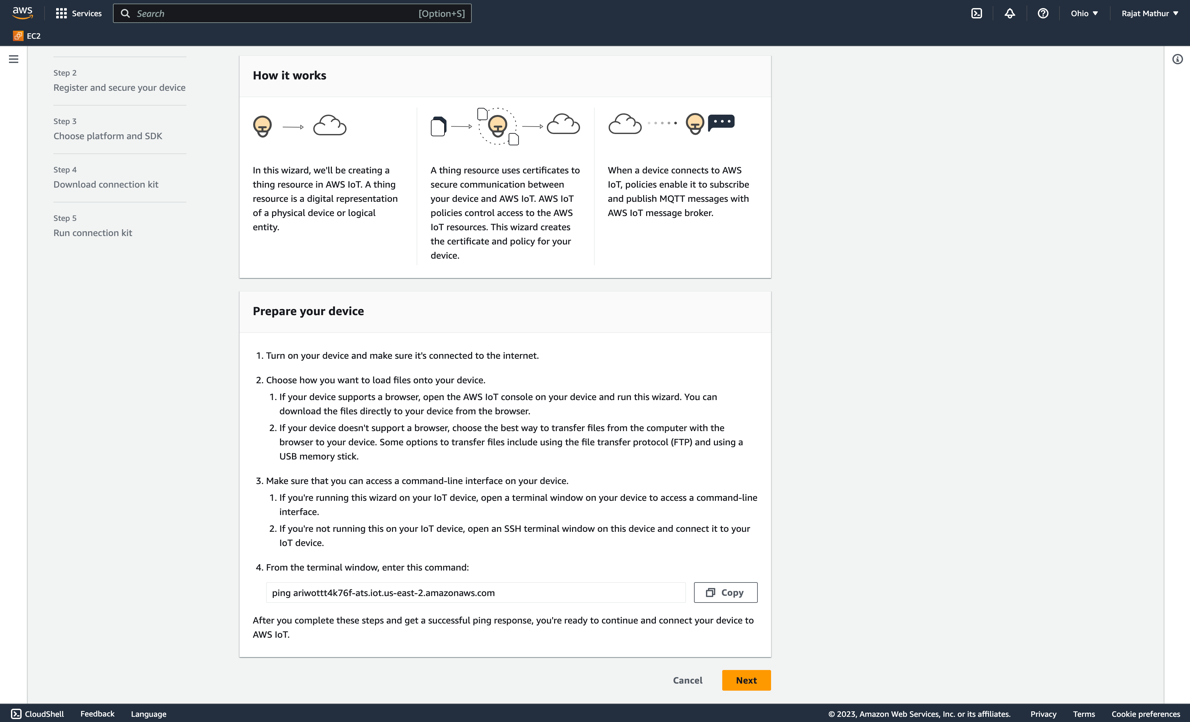Cancel the device connection wizard
The height and width of the screenshot is (722, 1190).
687,680
